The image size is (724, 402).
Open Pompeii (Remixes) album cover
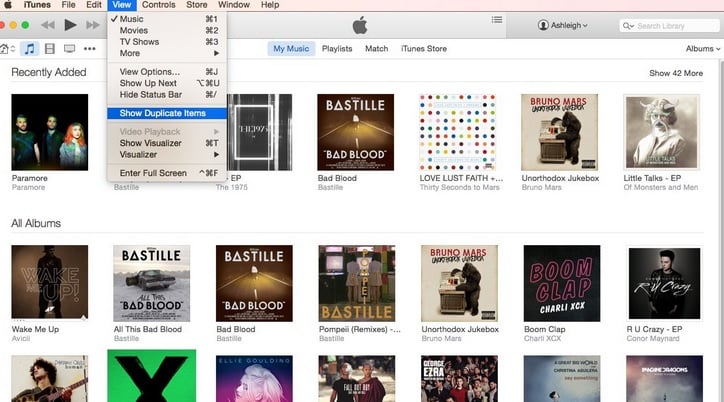coord(357,283)
